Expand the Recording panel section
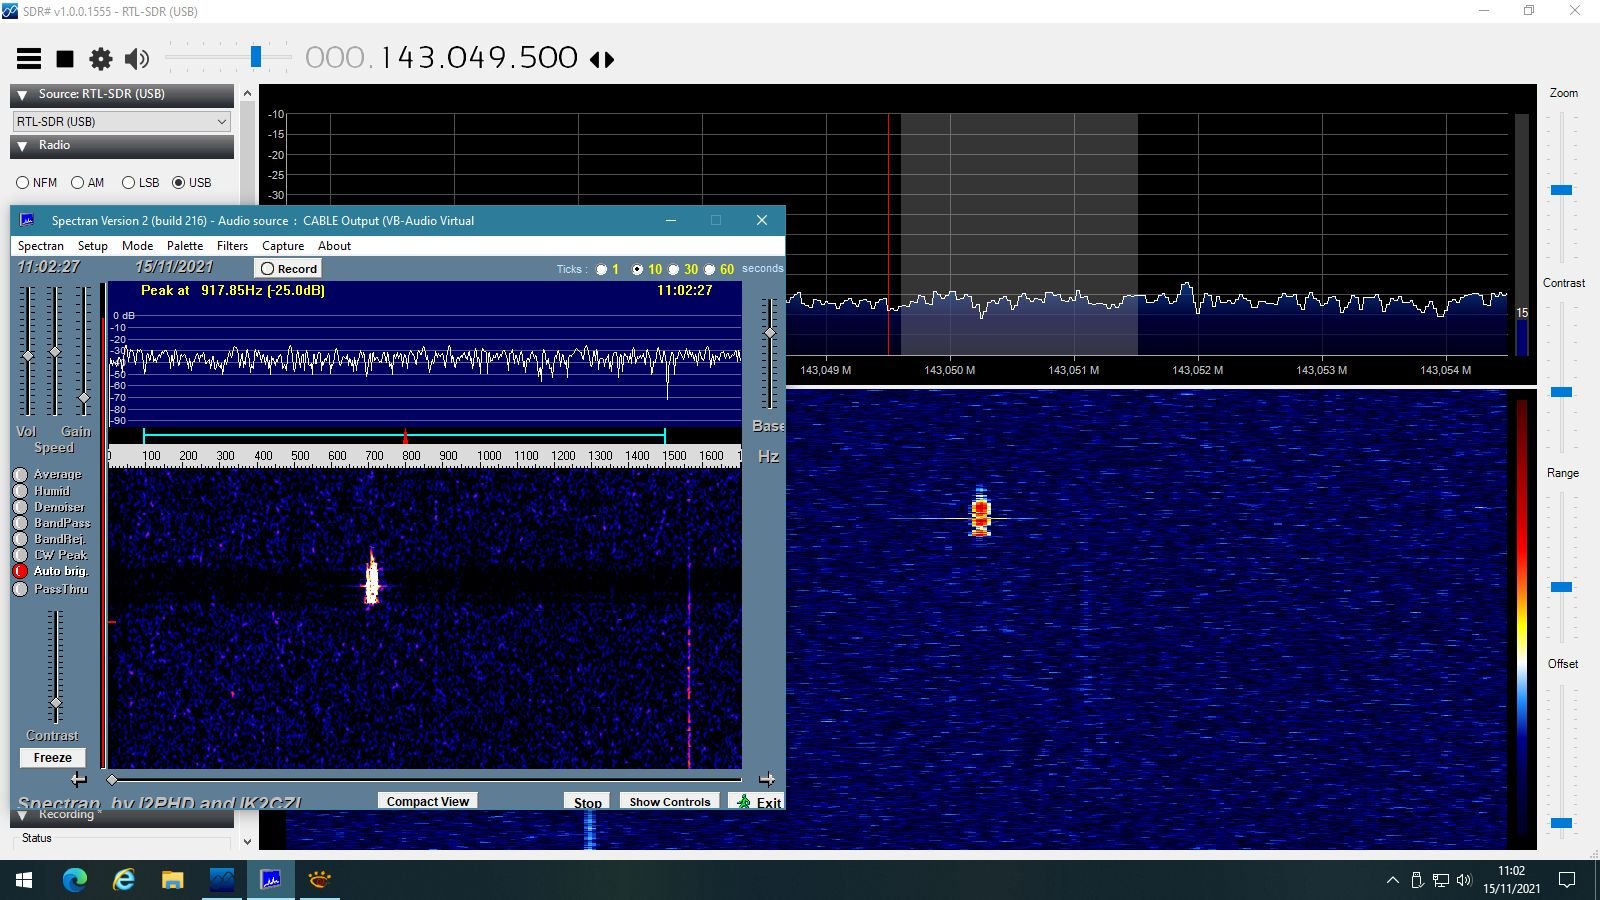The image size is (1600, 900). click(22, 816)
